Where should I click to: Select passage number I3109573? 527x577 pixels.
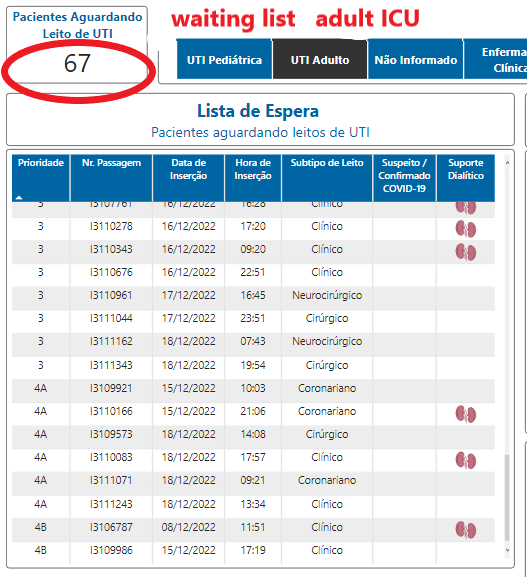111,434
